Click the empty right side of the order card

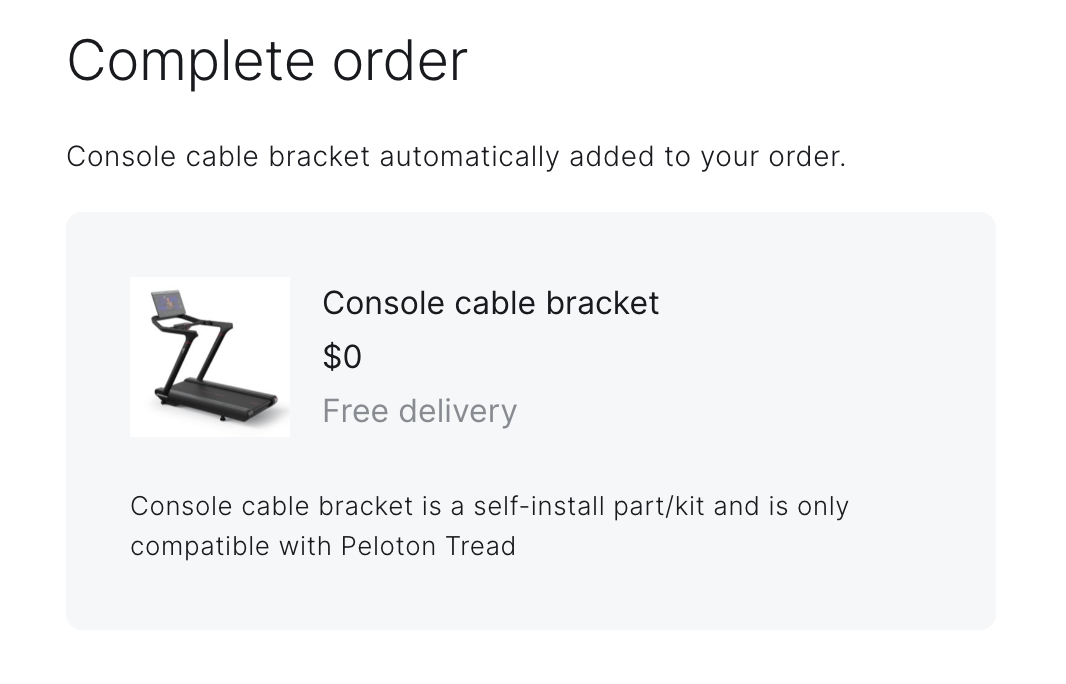tap(850, 380)
